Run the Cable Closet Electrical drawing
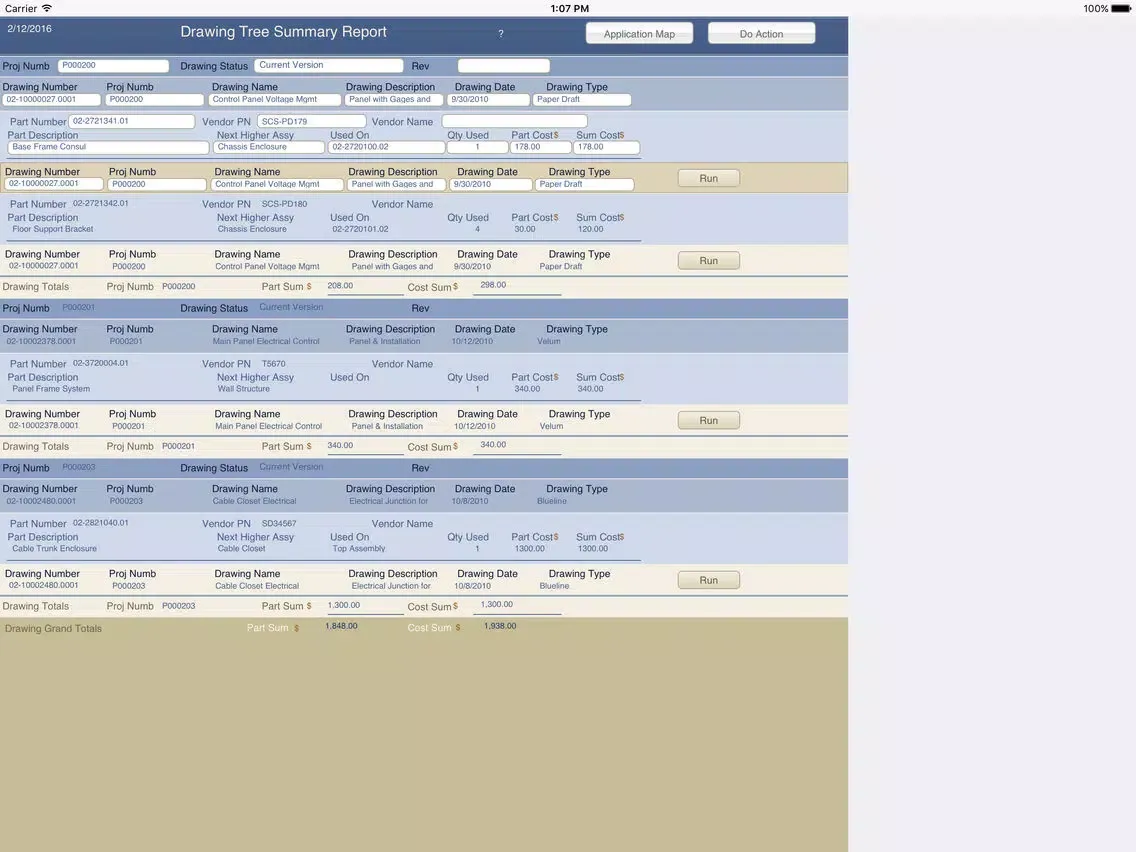 pyautogui.click(x=708, y=580)
